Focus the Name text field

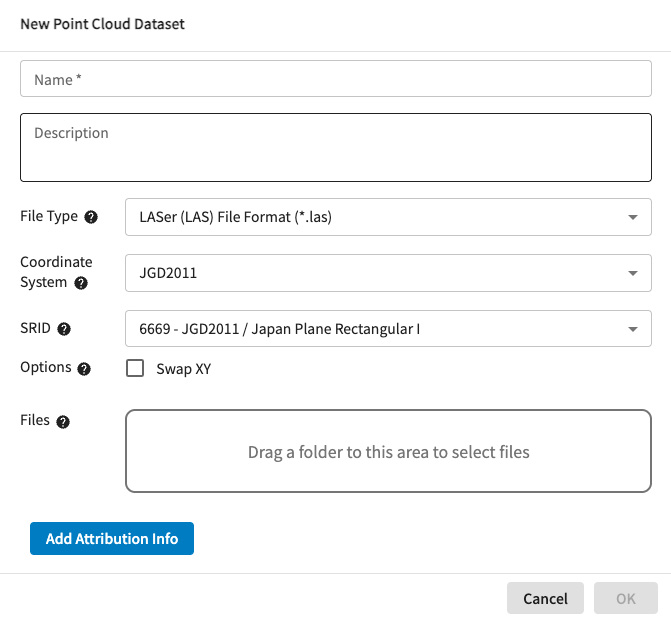[x=336, y=79]
